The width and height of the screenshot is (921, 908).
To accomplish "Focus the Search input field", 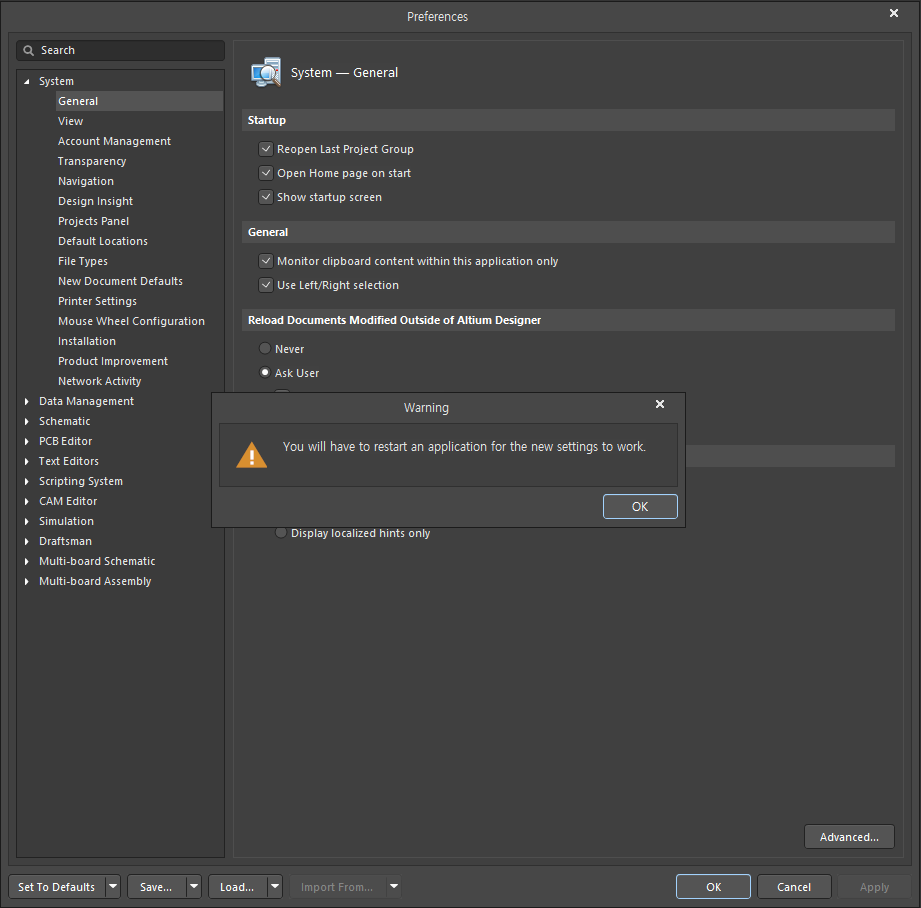I will [120, 51].
